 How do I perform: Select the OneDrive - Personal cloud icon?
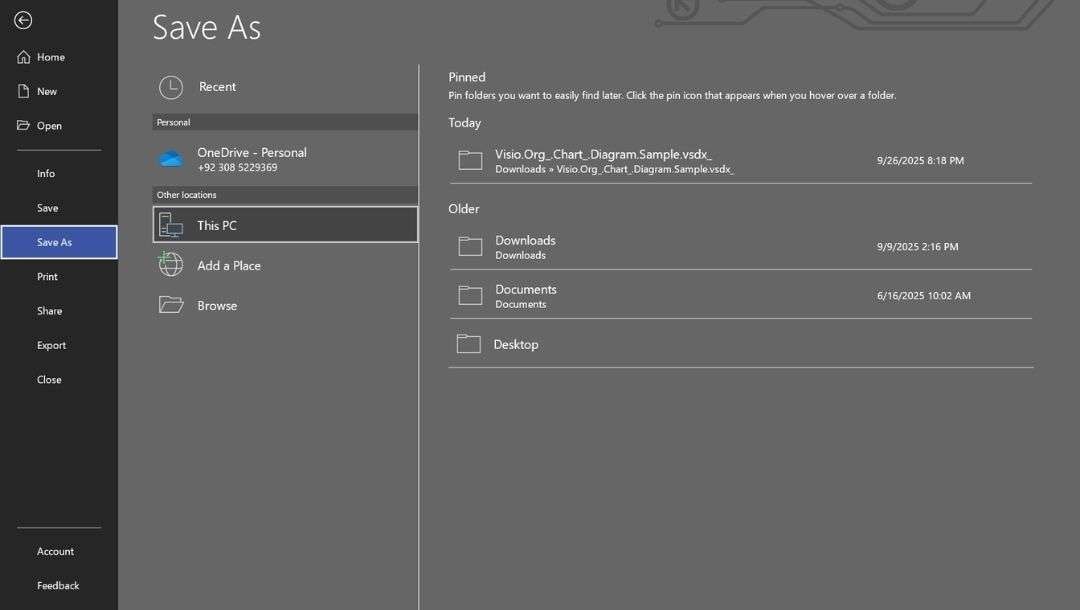coord(170,157)
